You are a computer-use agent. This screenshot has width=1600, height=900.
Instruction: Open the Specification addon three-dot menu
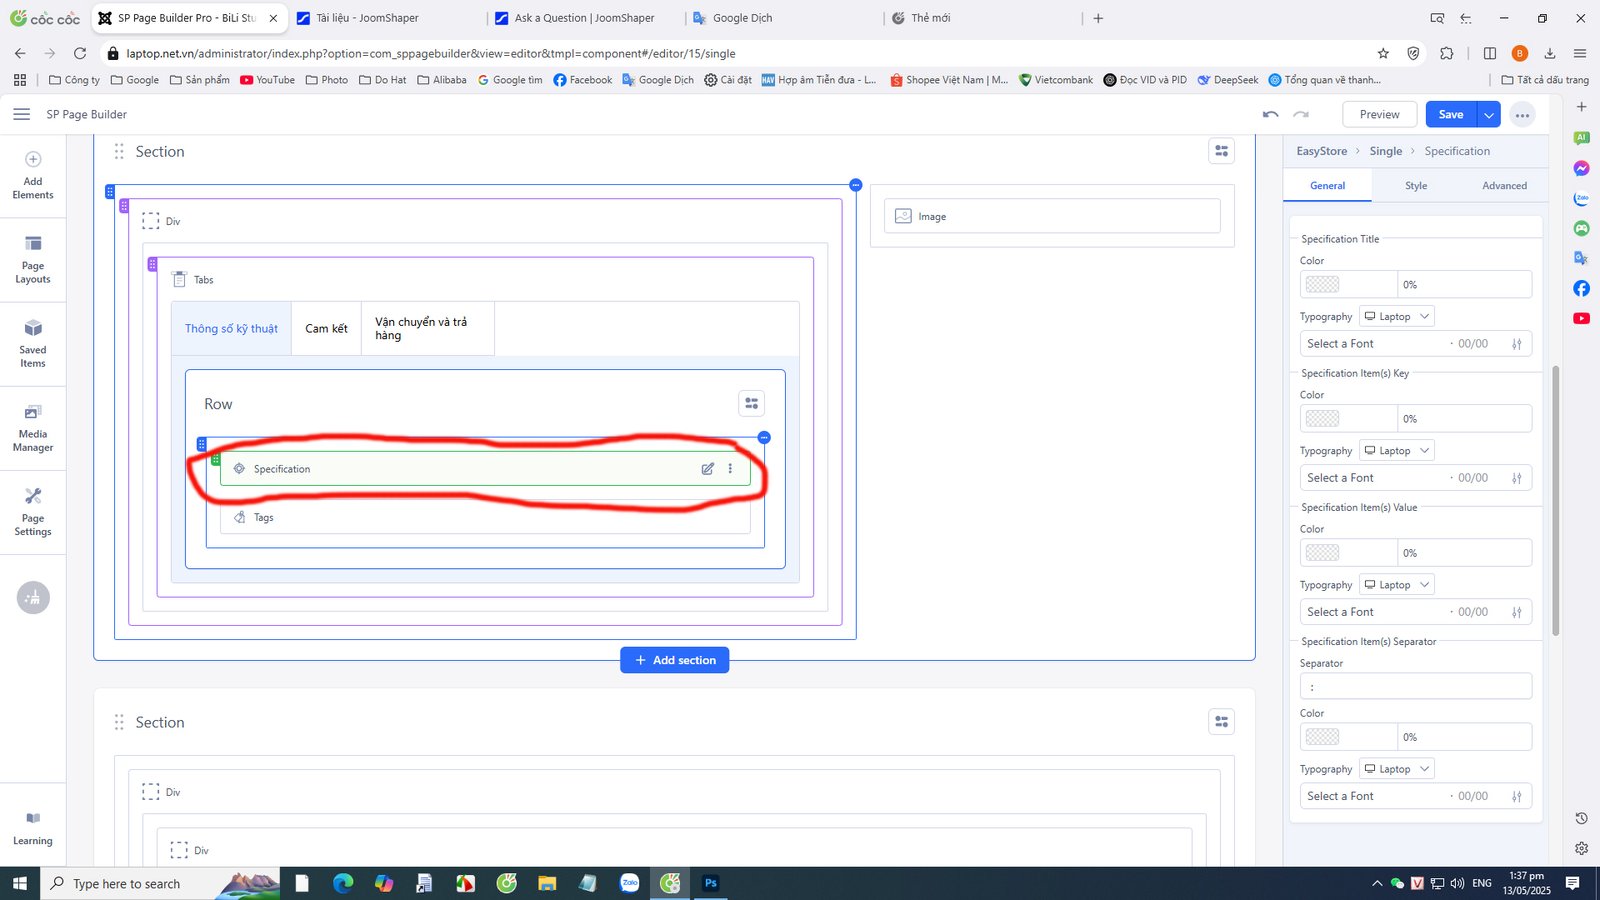[x=730, y=469]
